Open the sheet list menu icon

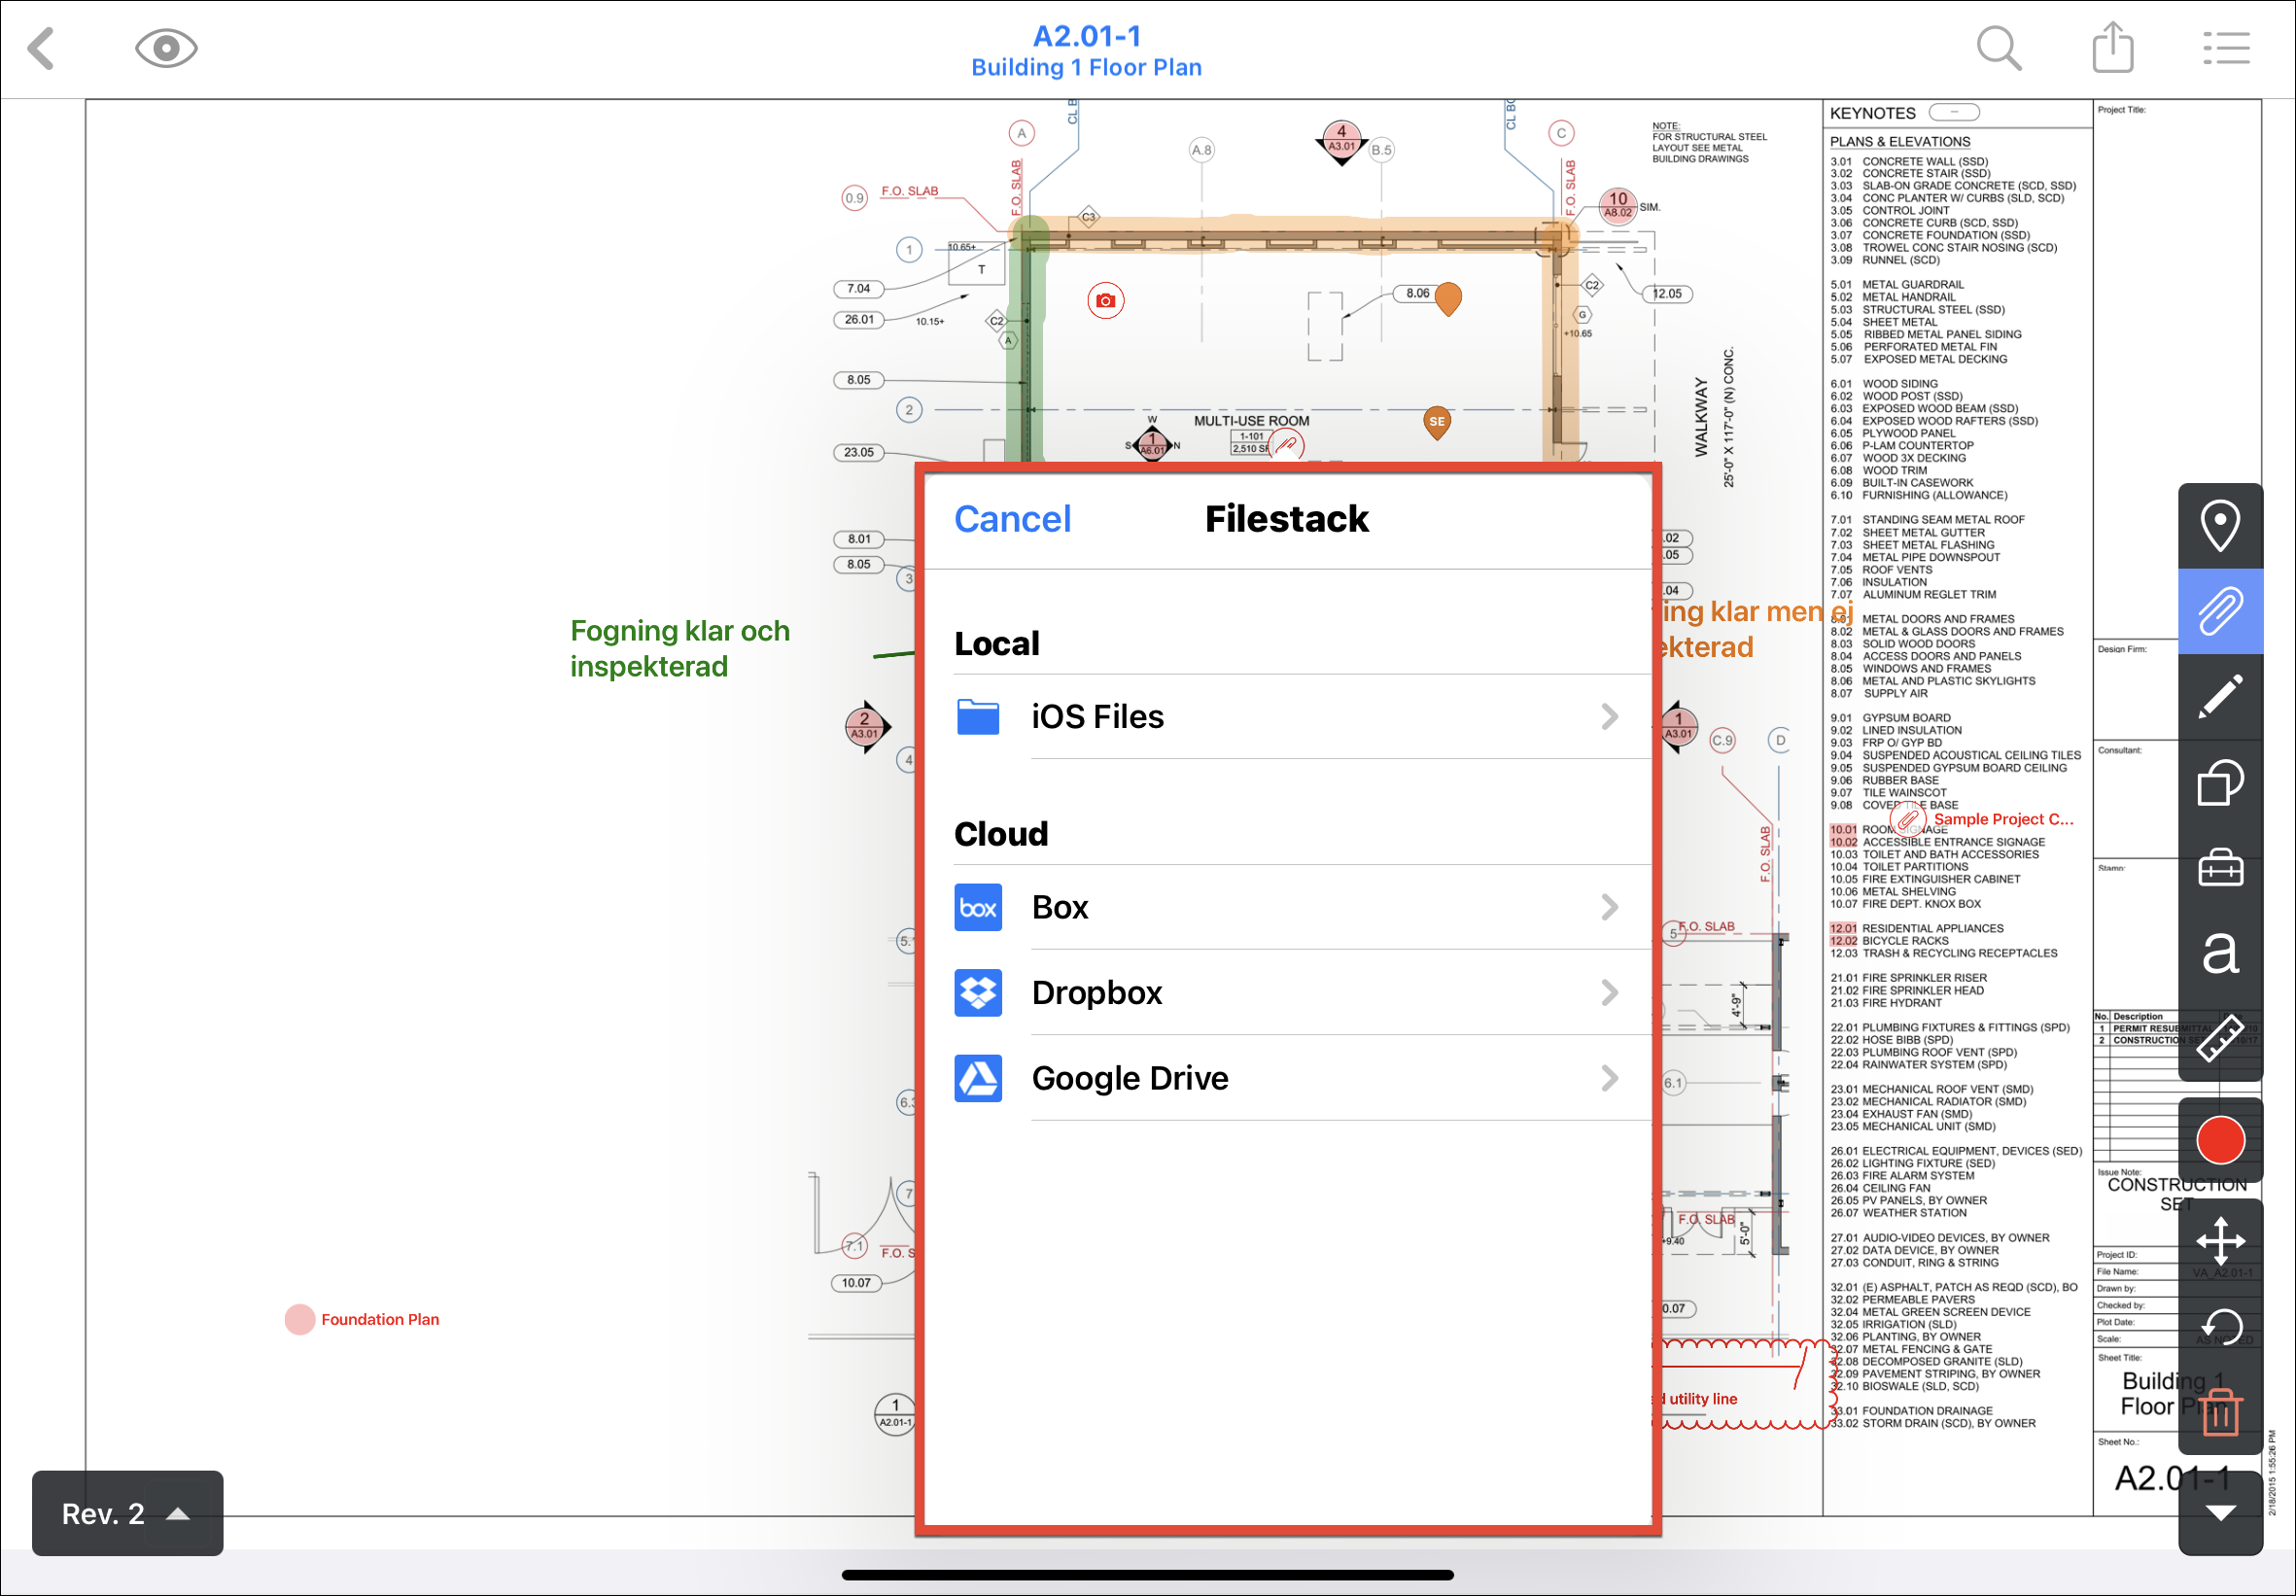pos(2227,48)
